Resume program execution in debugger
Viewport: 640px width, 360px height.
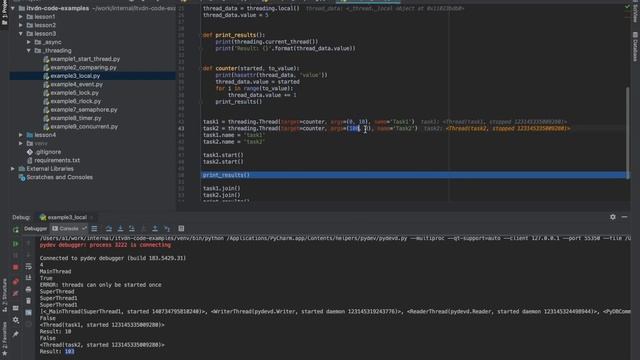[16, 244]
